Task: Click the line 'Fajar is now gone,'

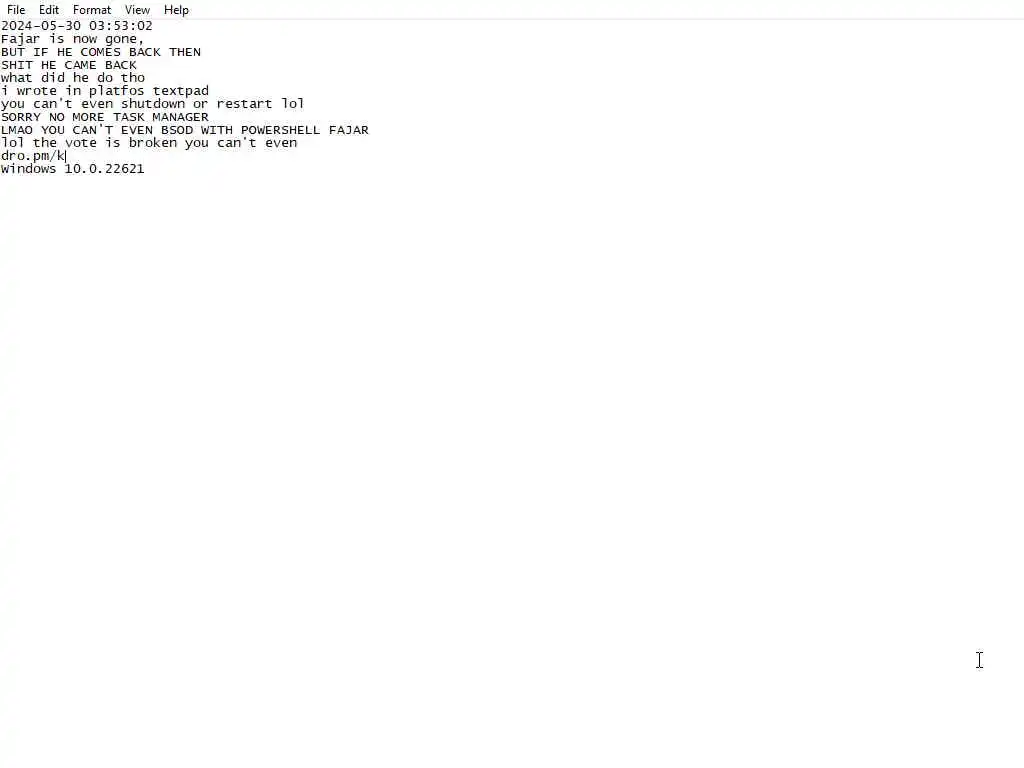Action: point(72,39)
